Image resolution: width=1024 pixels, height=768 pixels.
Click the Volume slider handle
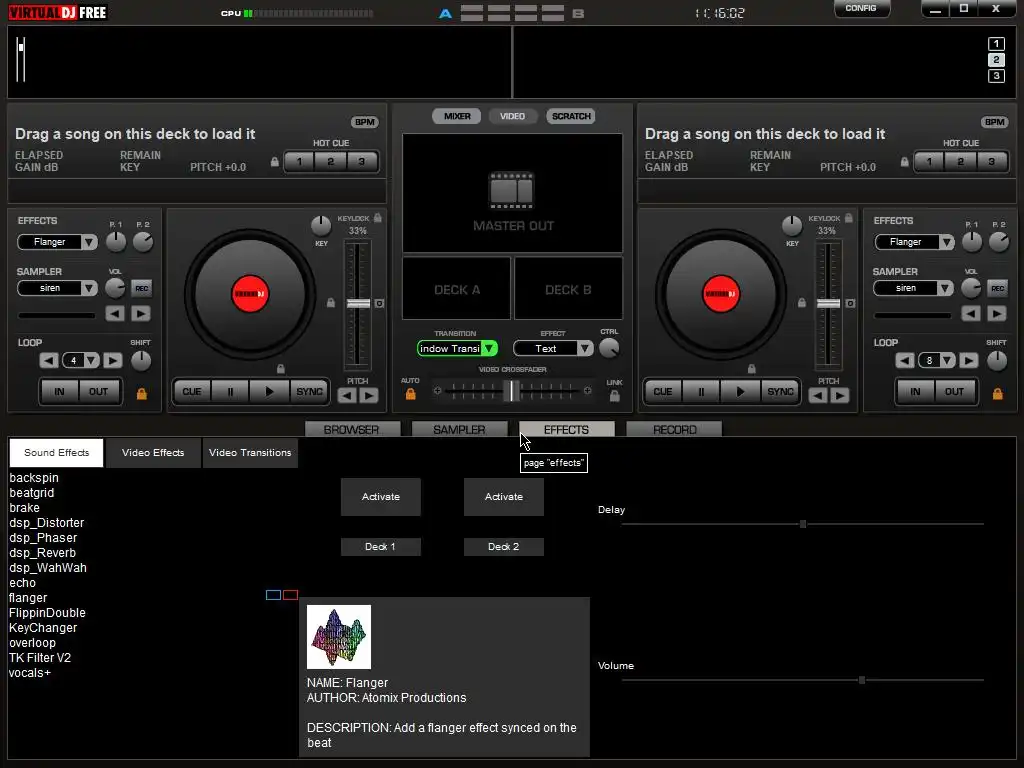coord(862,680)
